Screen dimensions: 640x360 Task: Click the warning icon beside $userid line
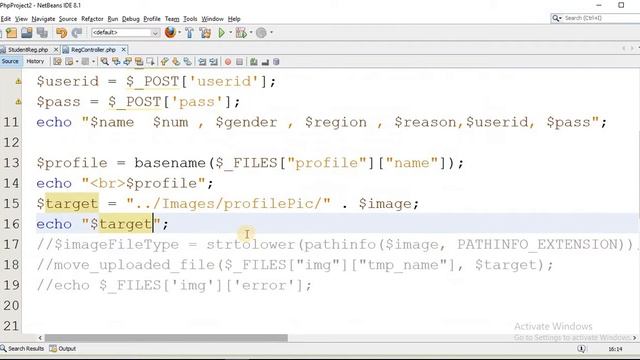coord(18,81)
